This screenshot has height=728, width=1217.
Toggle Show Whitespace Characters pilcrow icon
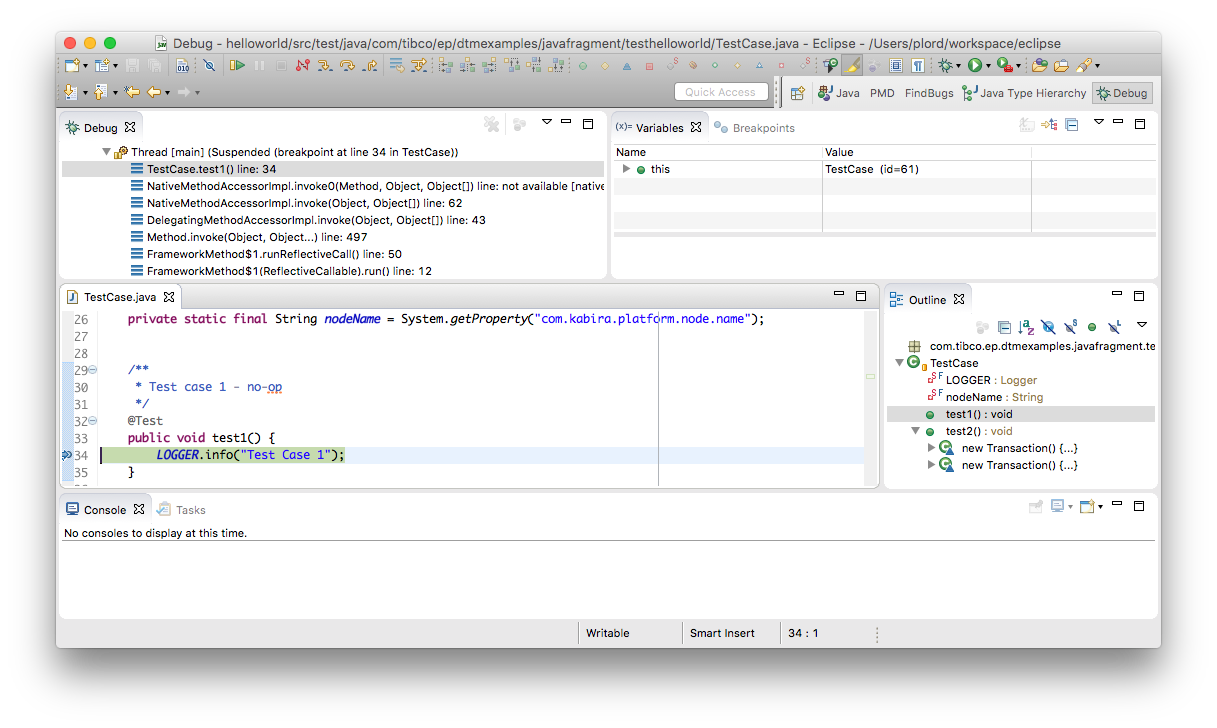[918, 65]
